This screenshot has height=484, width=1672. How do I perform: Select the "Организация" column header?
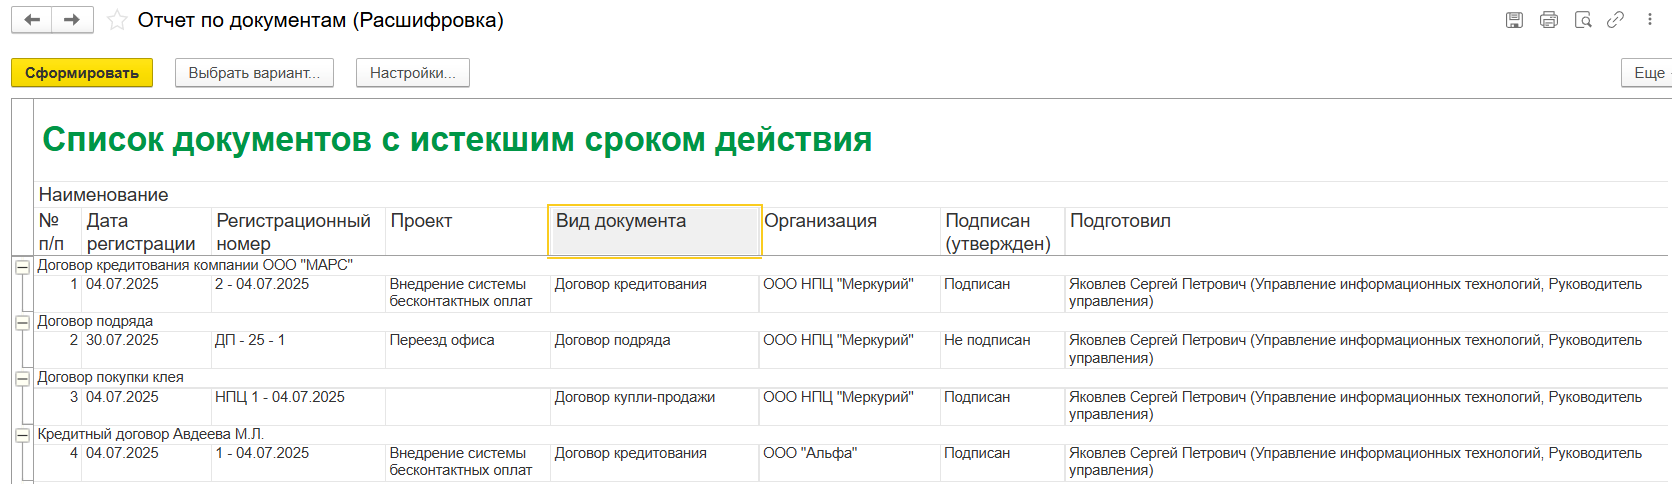[x=820, y=221]
